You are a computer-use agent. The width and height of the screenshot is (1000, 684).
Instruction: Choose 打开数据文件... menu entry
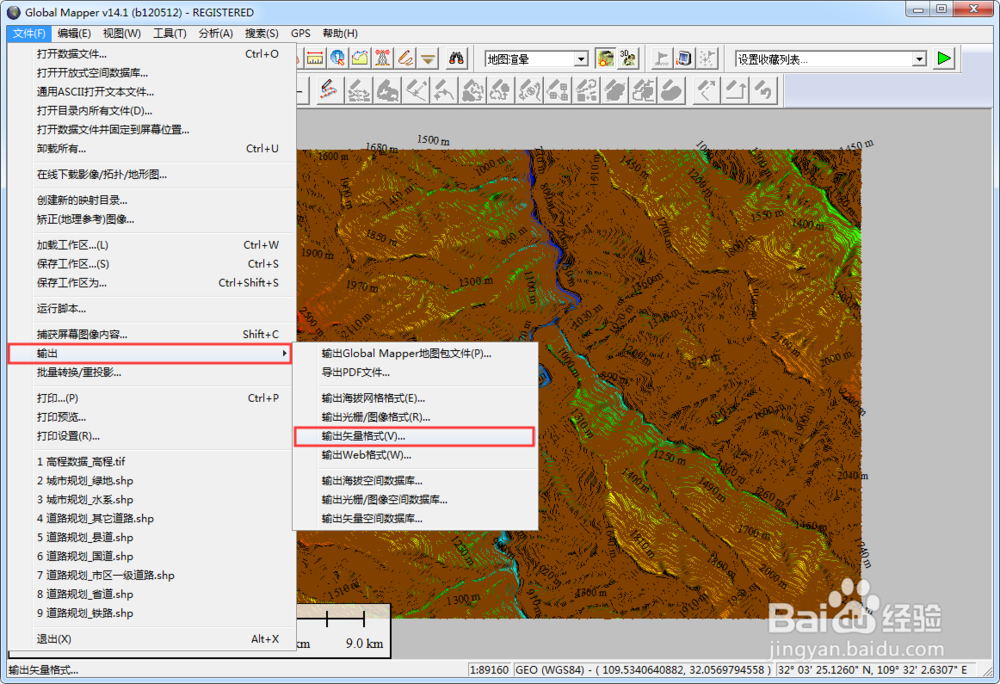[x=152, y=54]
